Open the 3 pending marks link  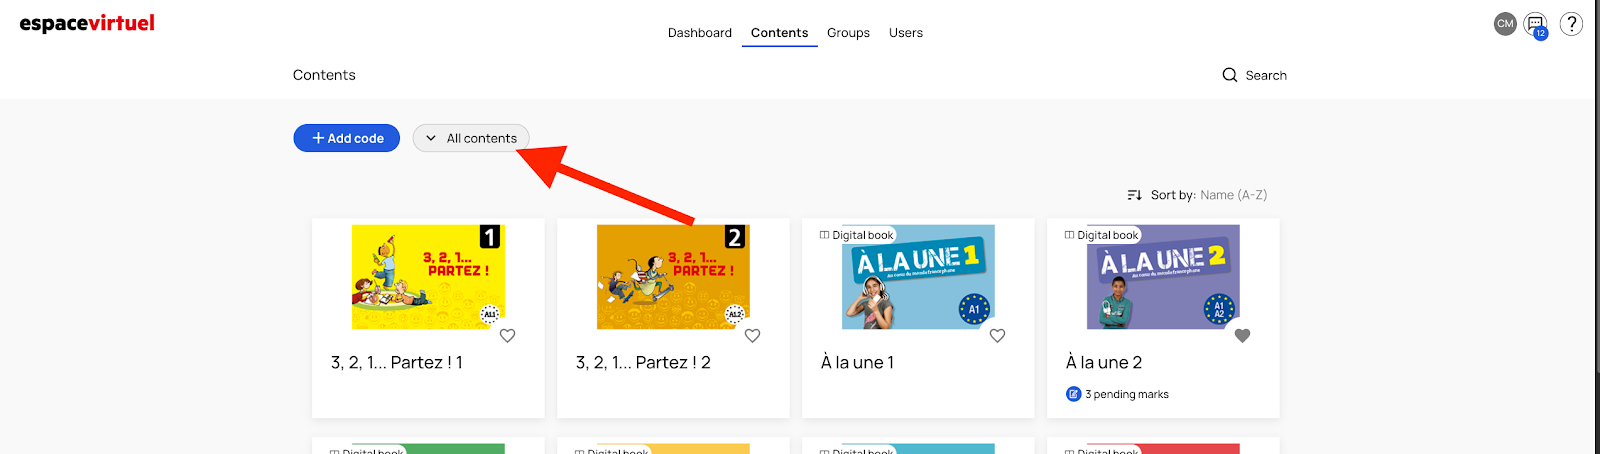click(x=1127, y=394)
